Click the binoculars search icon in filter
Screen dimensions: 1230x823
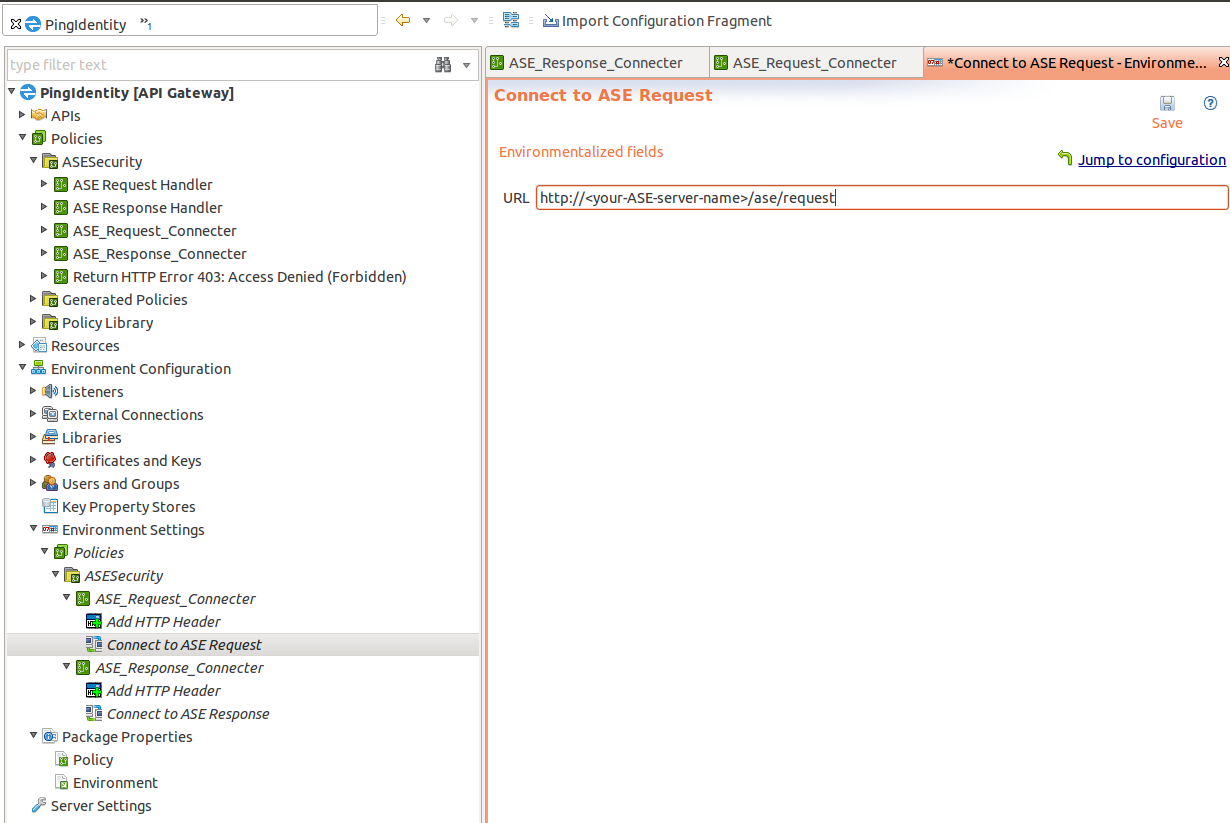tap(443, 65)
